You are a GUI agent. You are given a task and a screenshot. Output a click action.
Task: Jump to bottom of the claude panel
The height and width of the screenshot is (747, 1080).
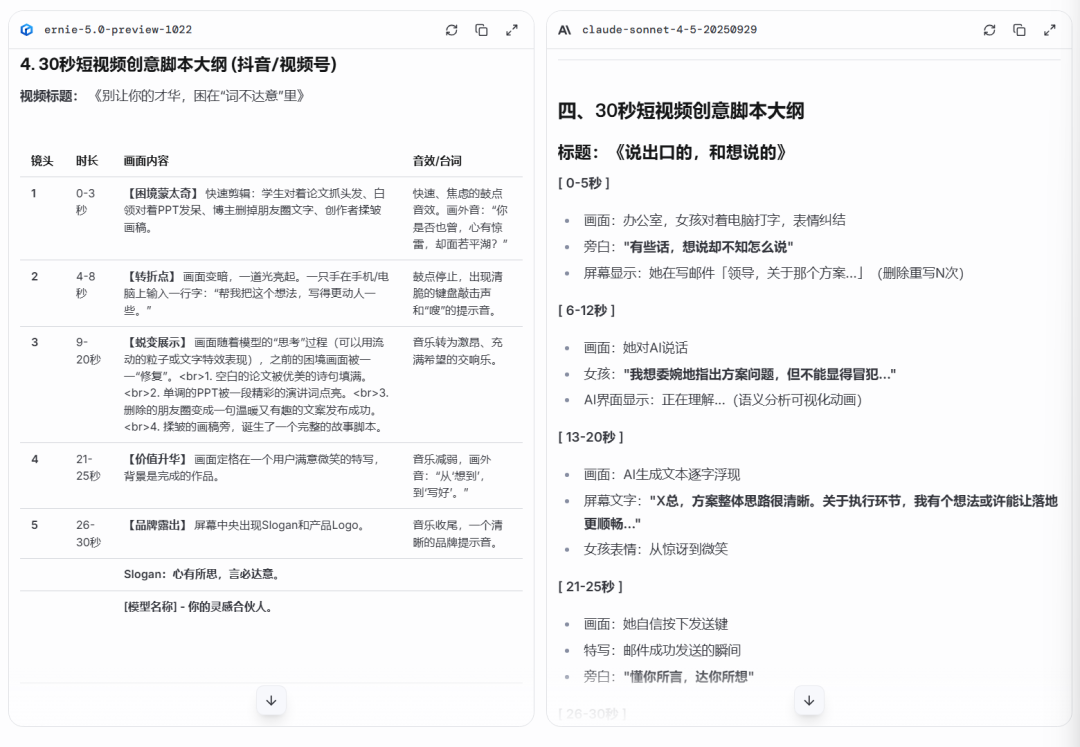click(x=809, y=700)
